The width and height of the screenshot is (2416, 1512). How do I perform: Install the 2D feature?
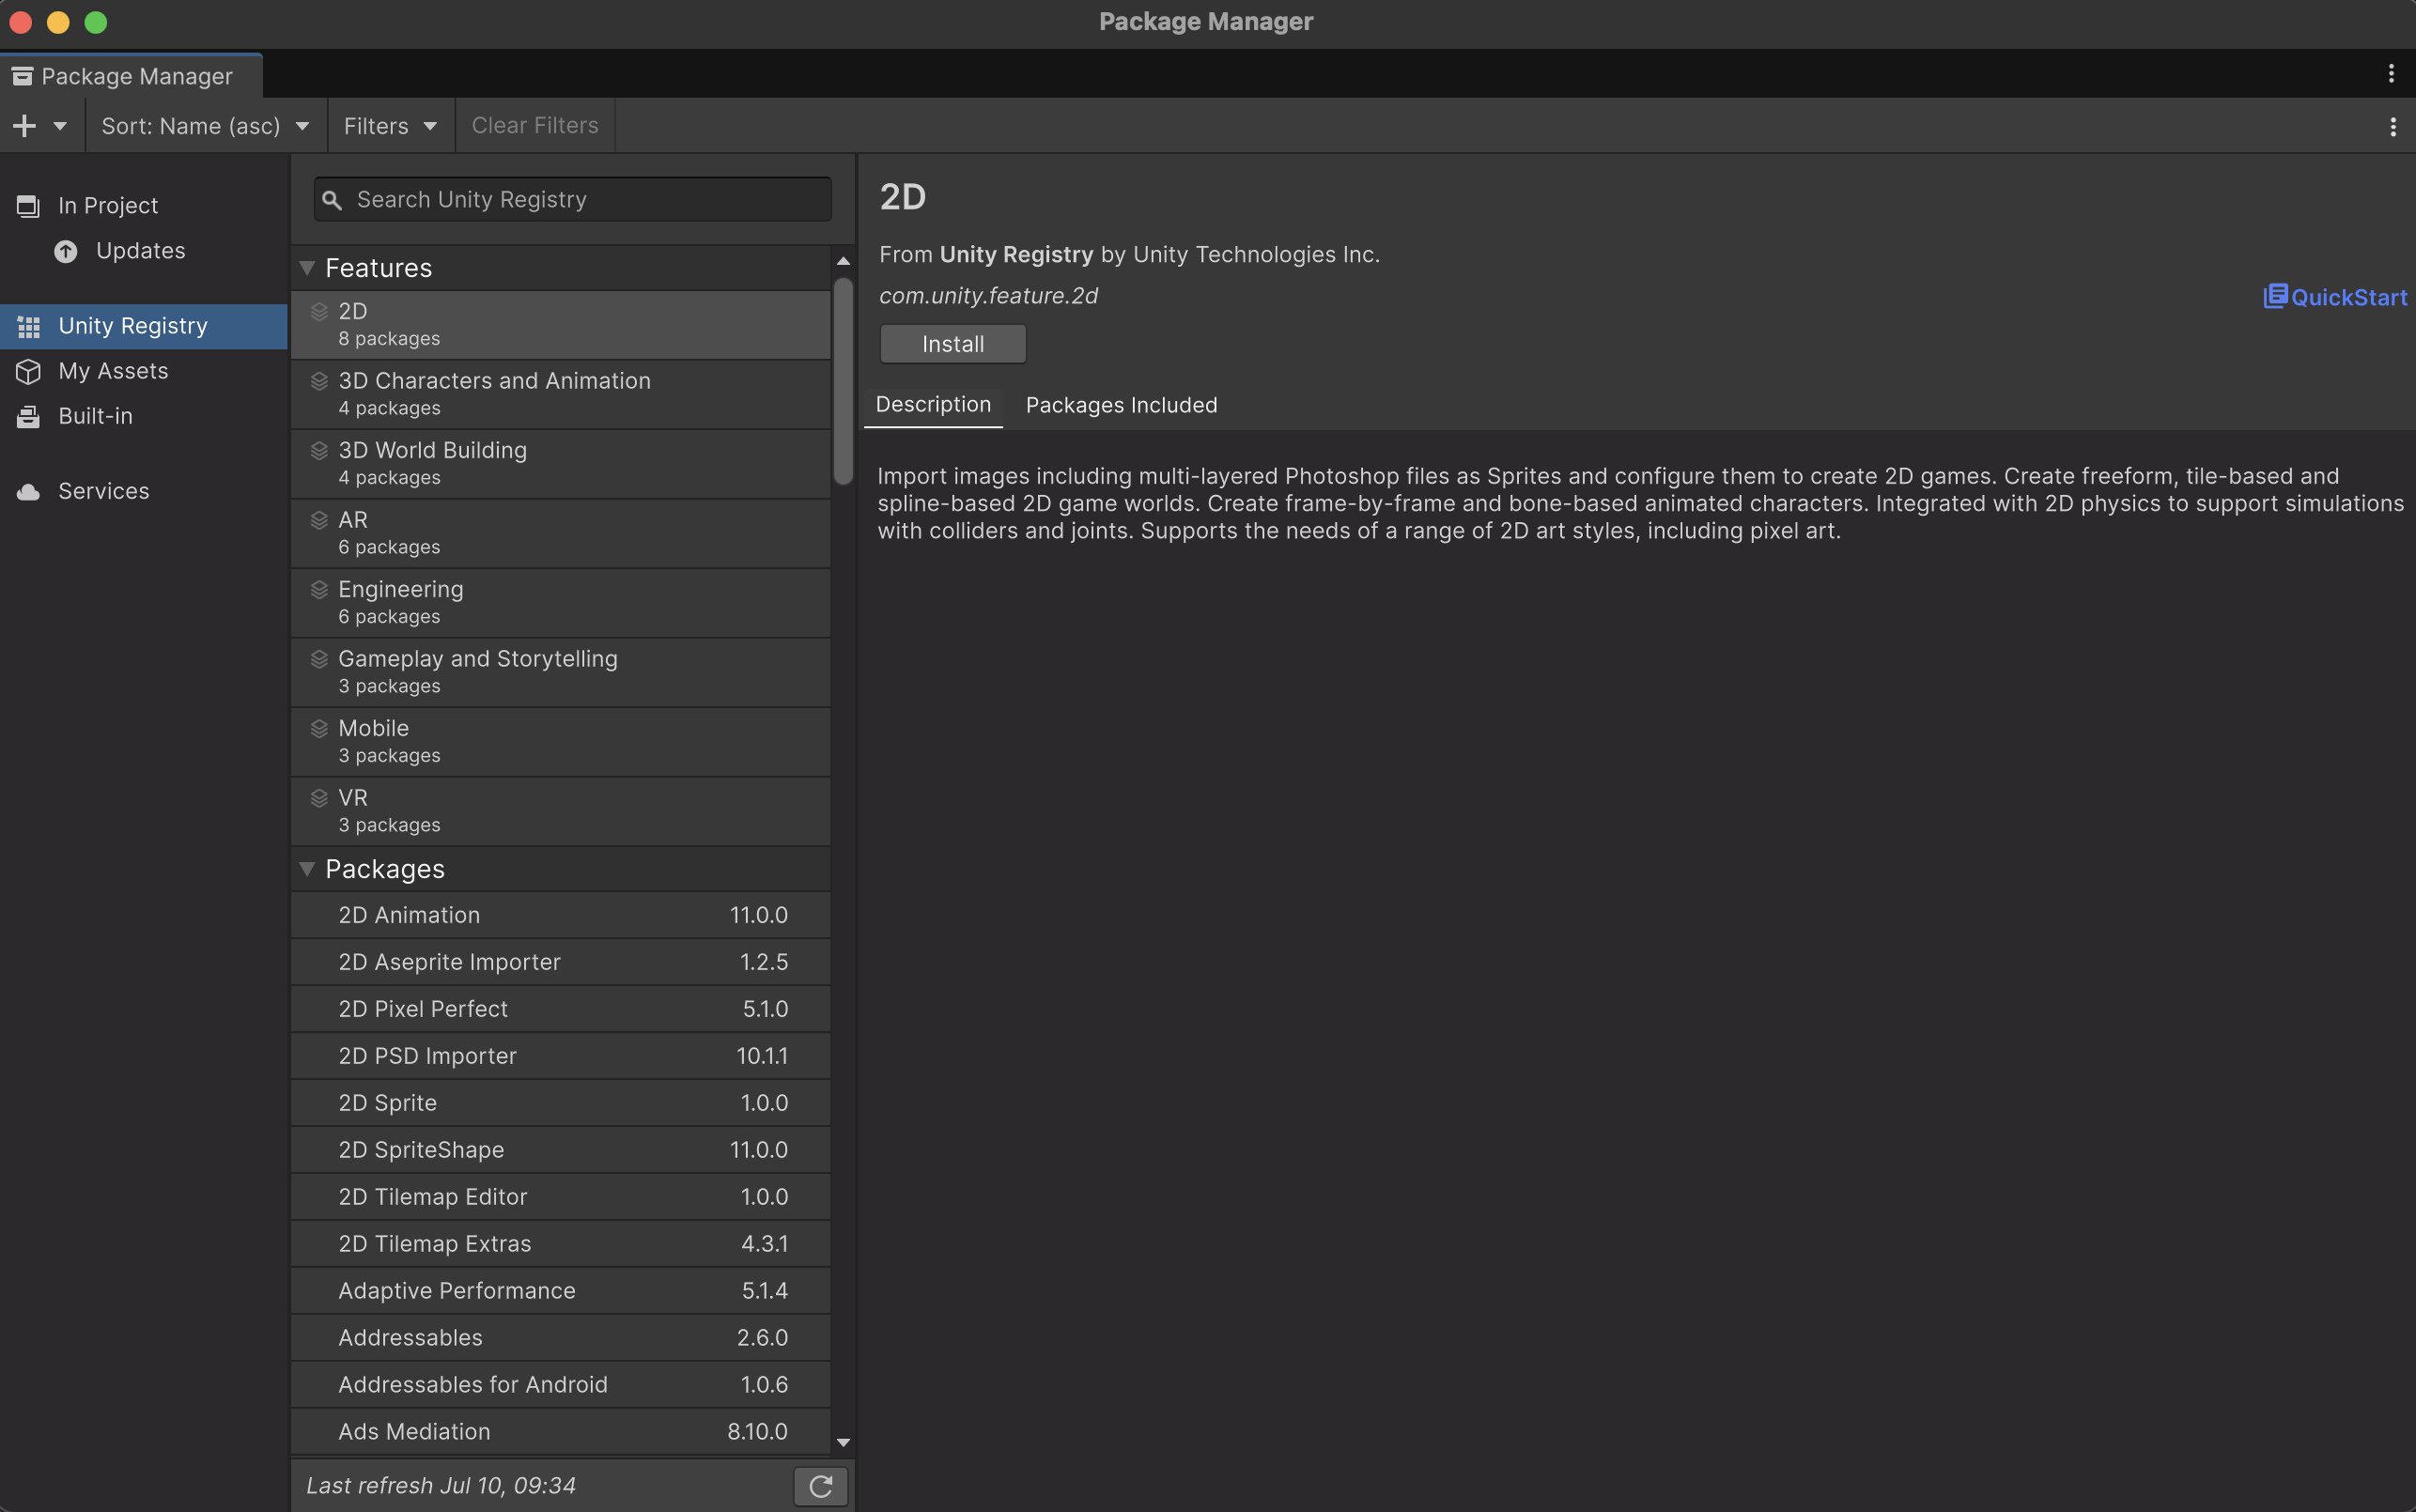[951, 343]
